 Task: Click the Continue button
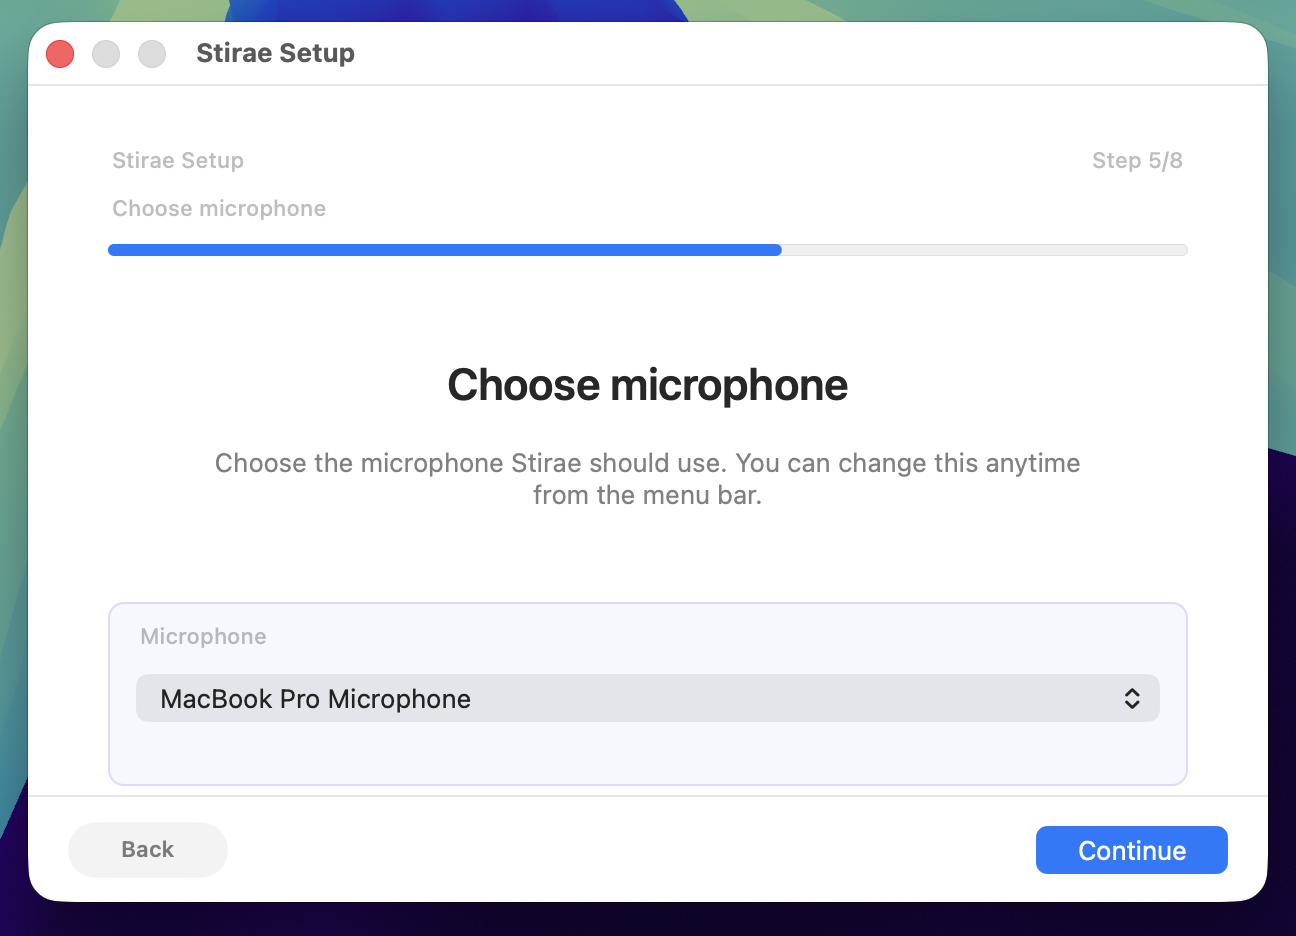(1131, 850)
